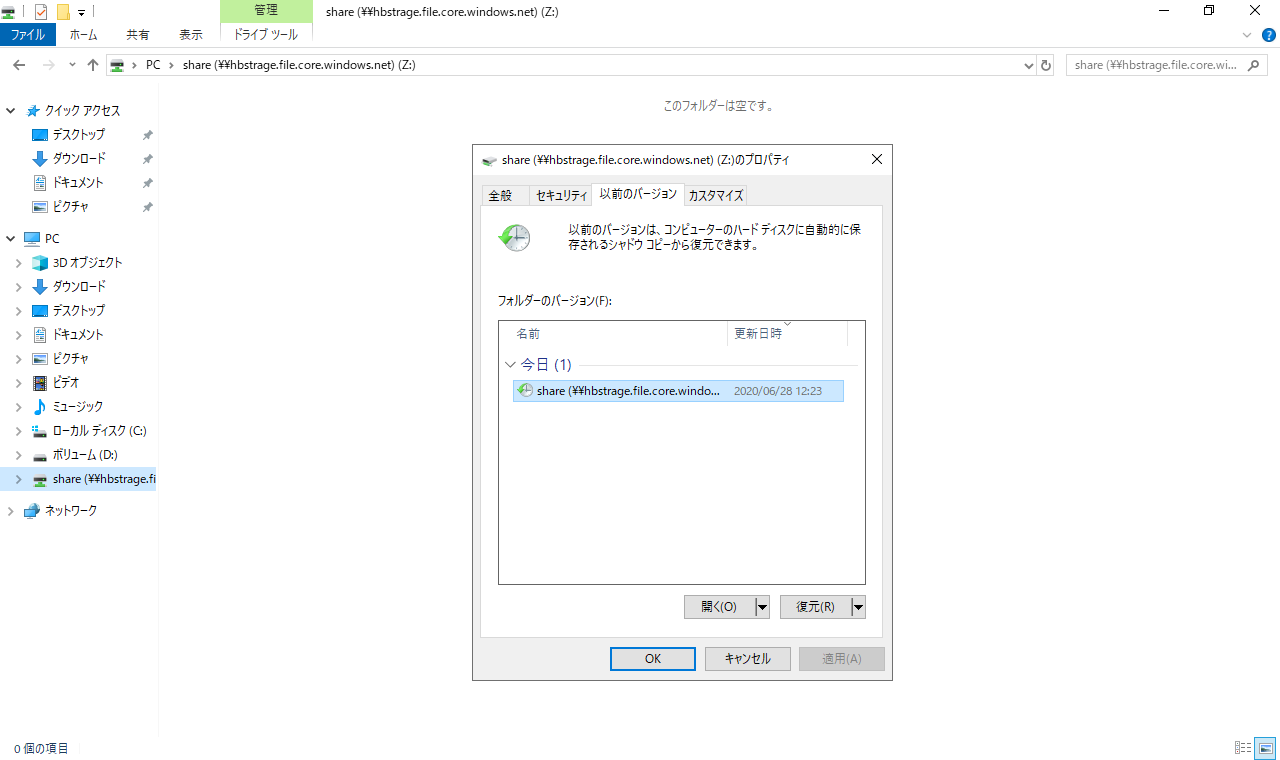
Task: Click the New Folder quick access icon
Action: coord(63,12)
